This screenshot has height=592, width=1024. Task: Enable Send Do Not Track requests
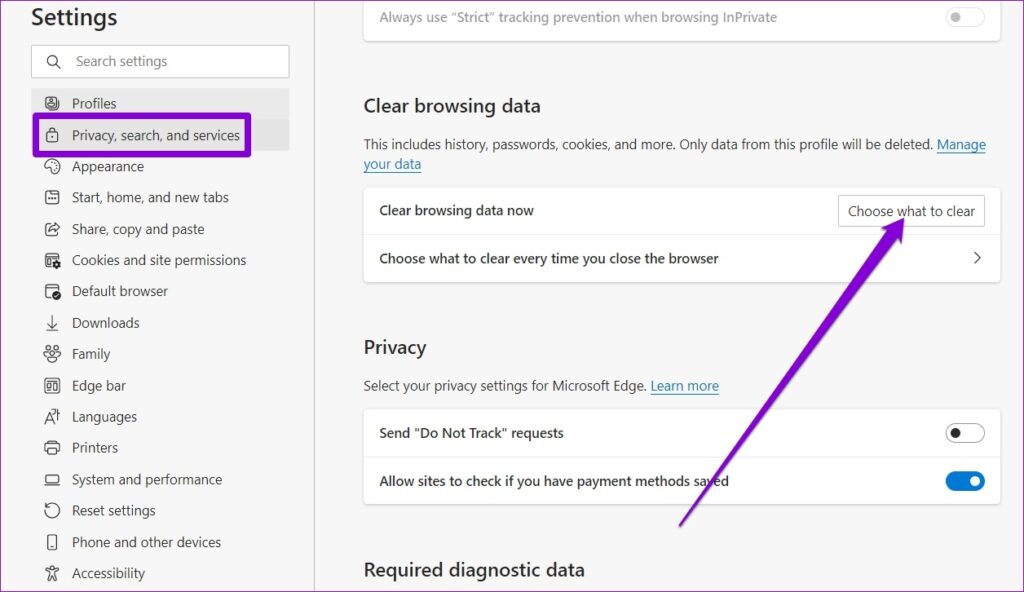(965, 432)
